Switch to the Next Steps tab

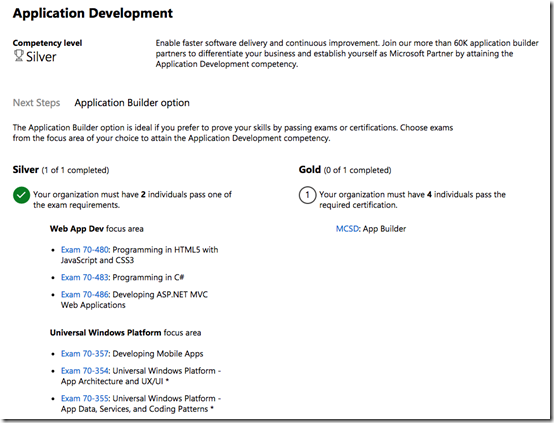pos(36,103)
